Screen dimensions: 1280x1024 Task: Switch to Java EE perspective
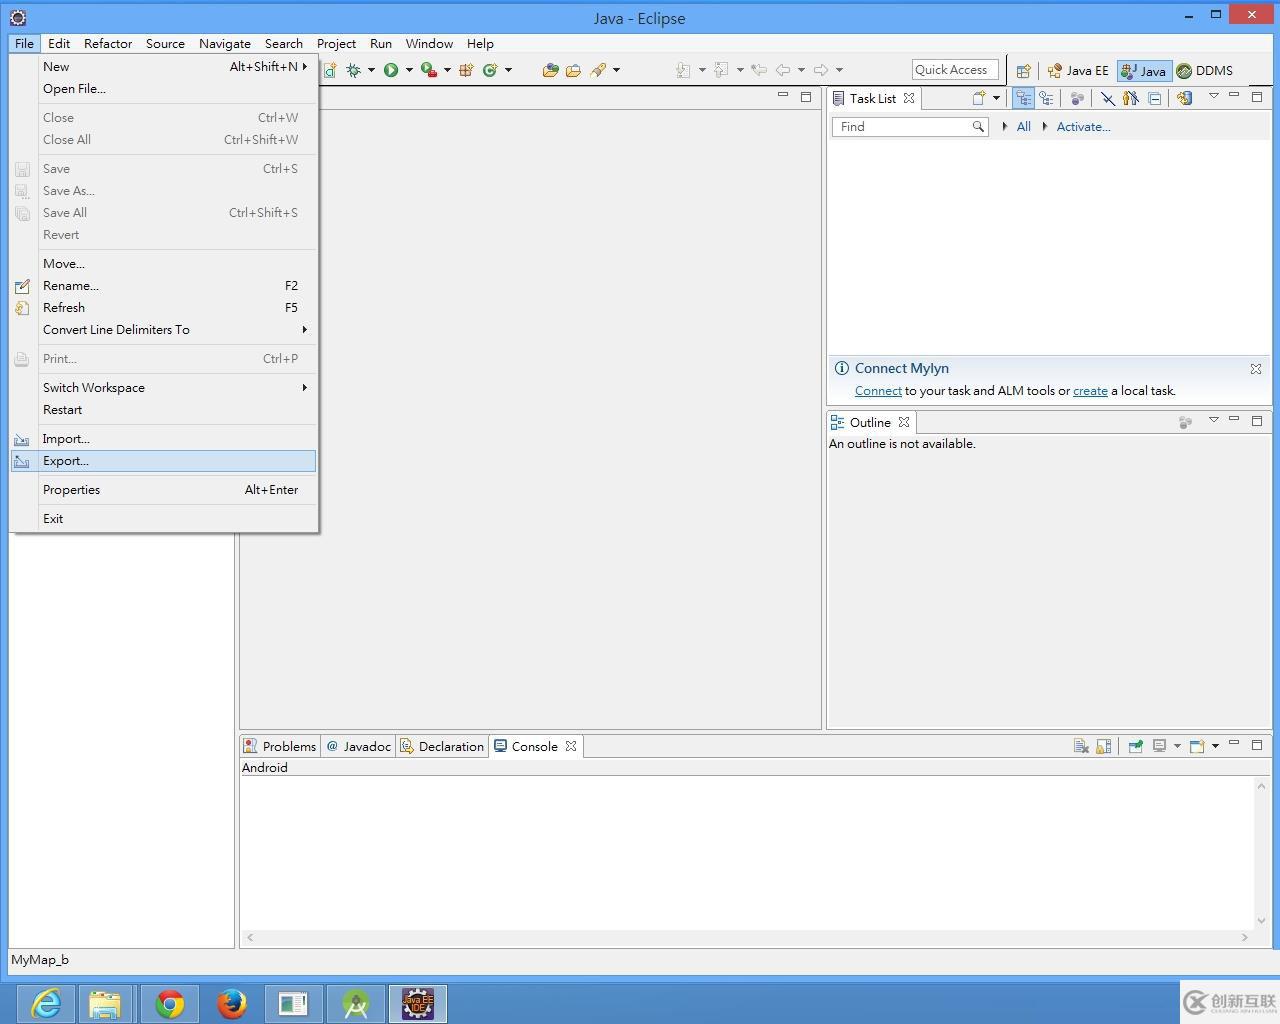click(1078, 71)
